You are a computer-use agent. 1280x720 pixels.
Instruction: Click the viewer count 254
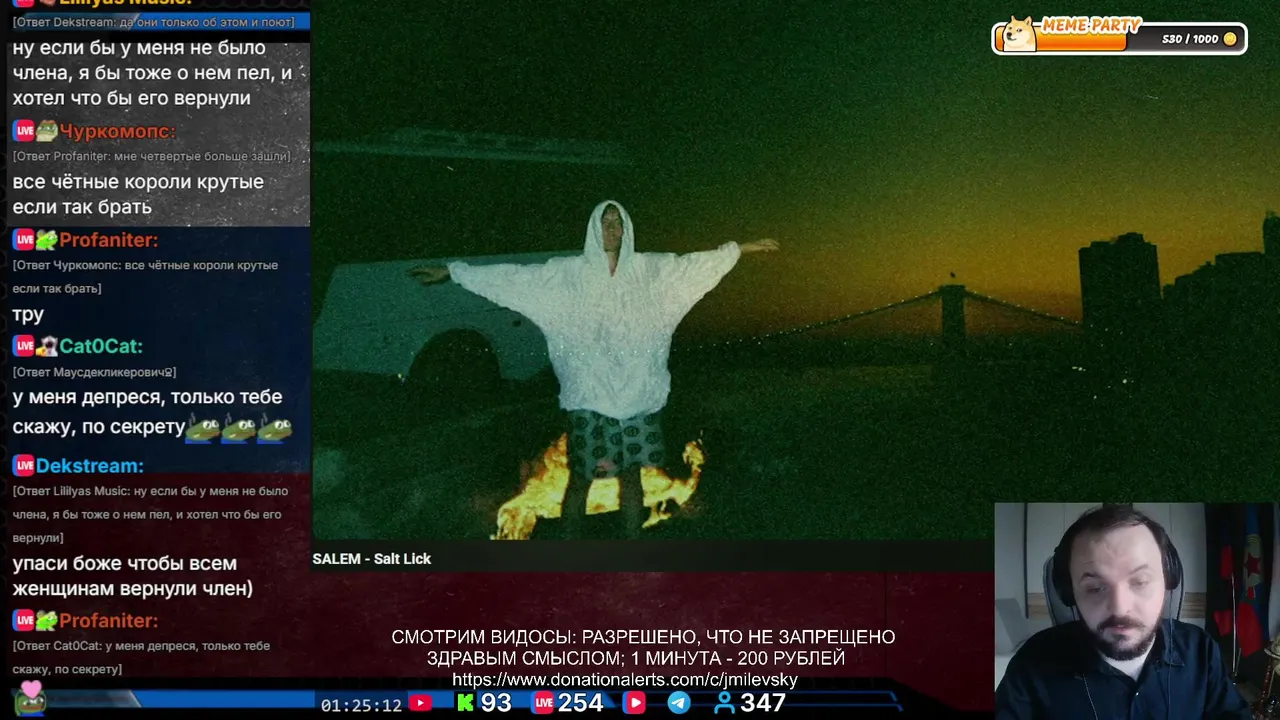pyautogui.click(x=580, y=703)
